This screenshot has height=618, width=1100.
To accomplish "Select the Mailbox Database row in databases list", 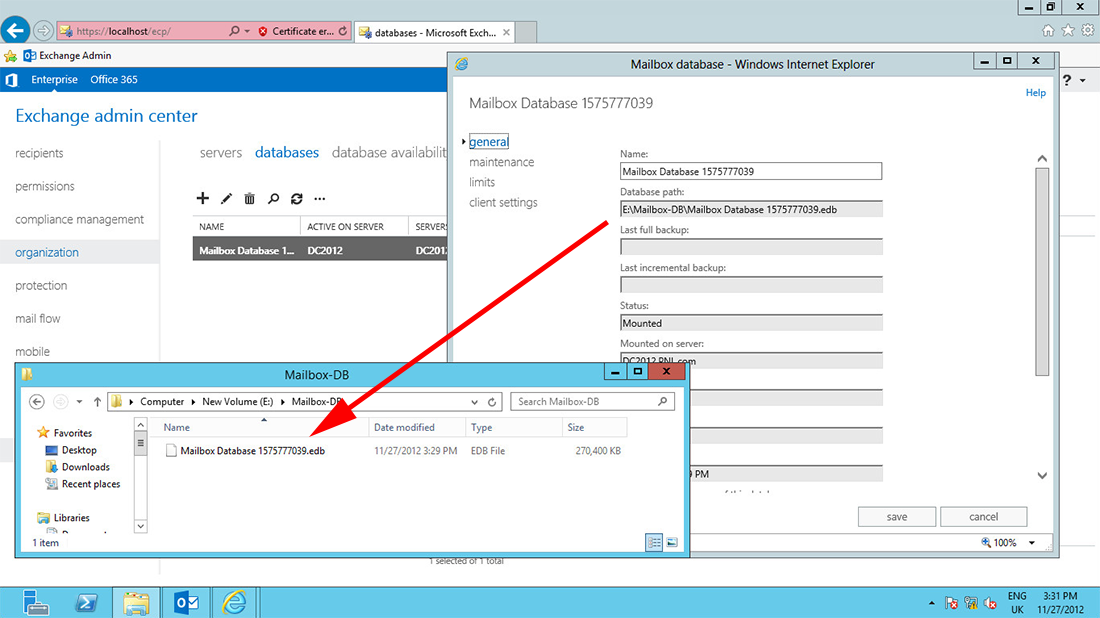I will point(320,250).
